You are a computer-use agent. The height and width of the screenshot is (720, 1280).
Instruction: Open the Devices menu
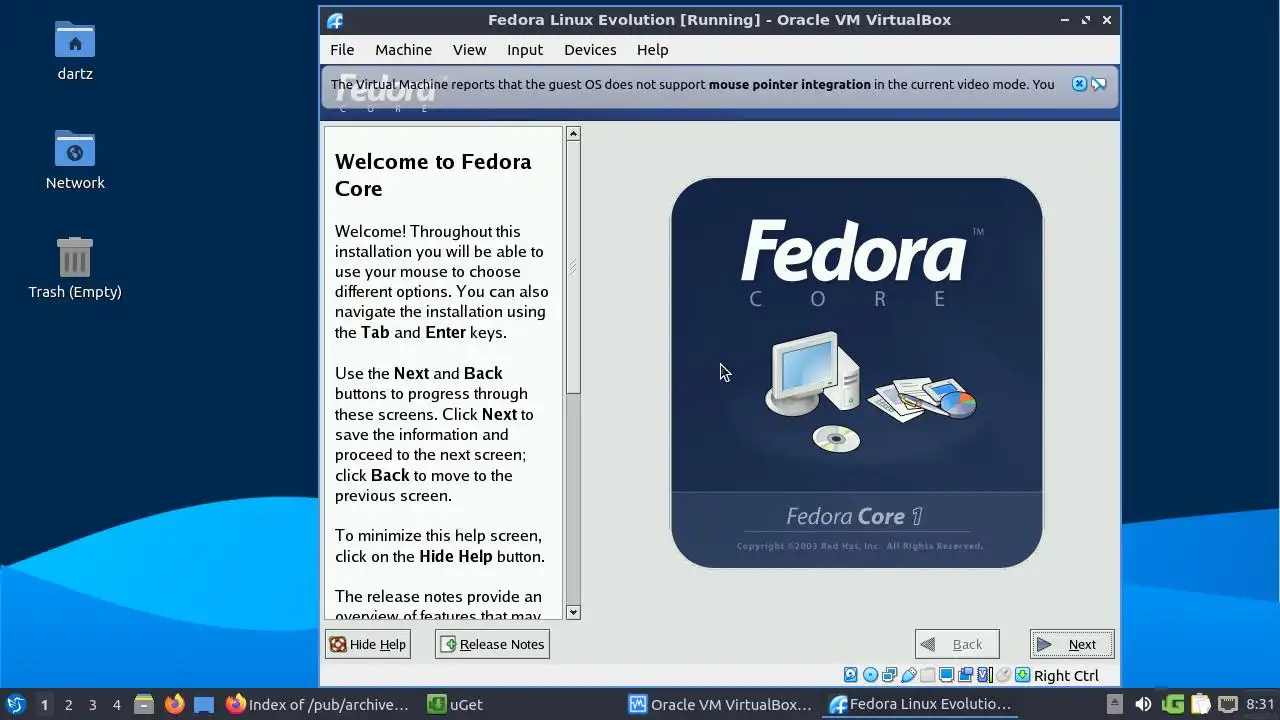[590, 50]
